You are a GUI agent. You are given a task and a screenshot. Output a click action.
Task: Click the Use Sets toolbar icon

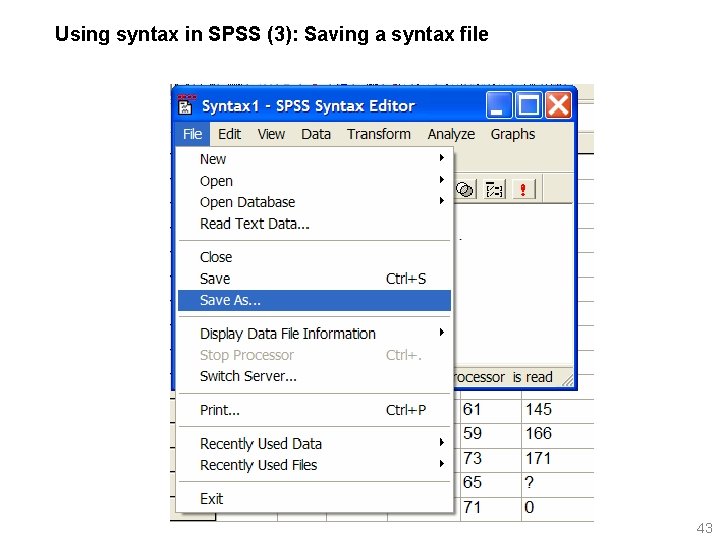[x=465, y=189]
